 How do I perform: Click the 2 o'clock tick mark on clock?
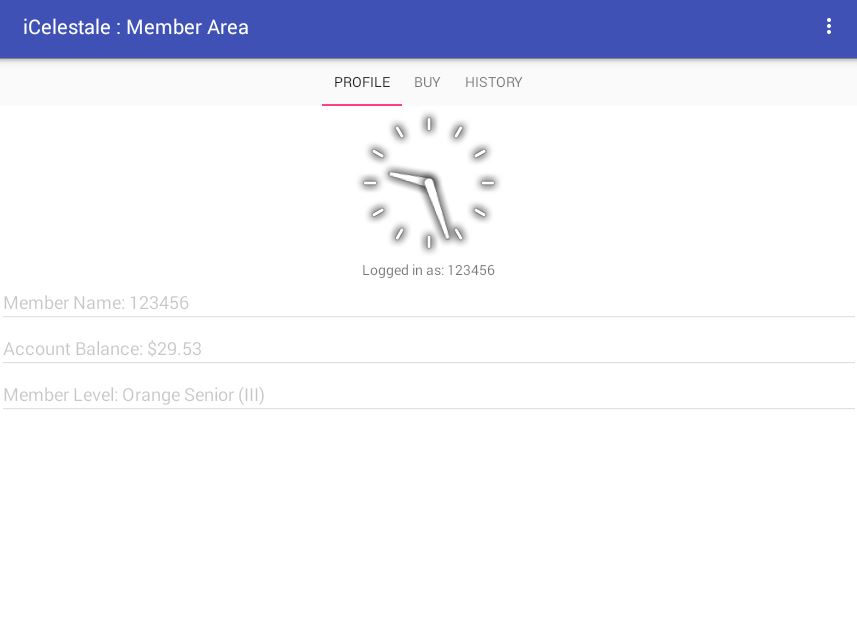480,153
